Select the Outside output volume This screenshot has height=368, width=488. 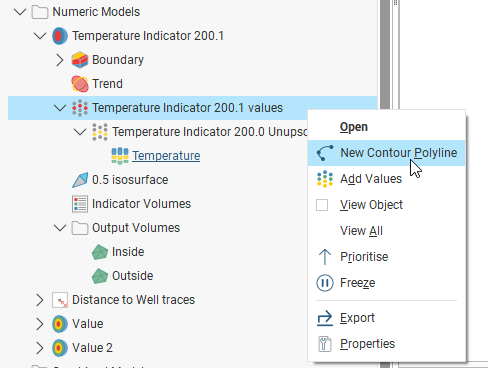point(132,276)
